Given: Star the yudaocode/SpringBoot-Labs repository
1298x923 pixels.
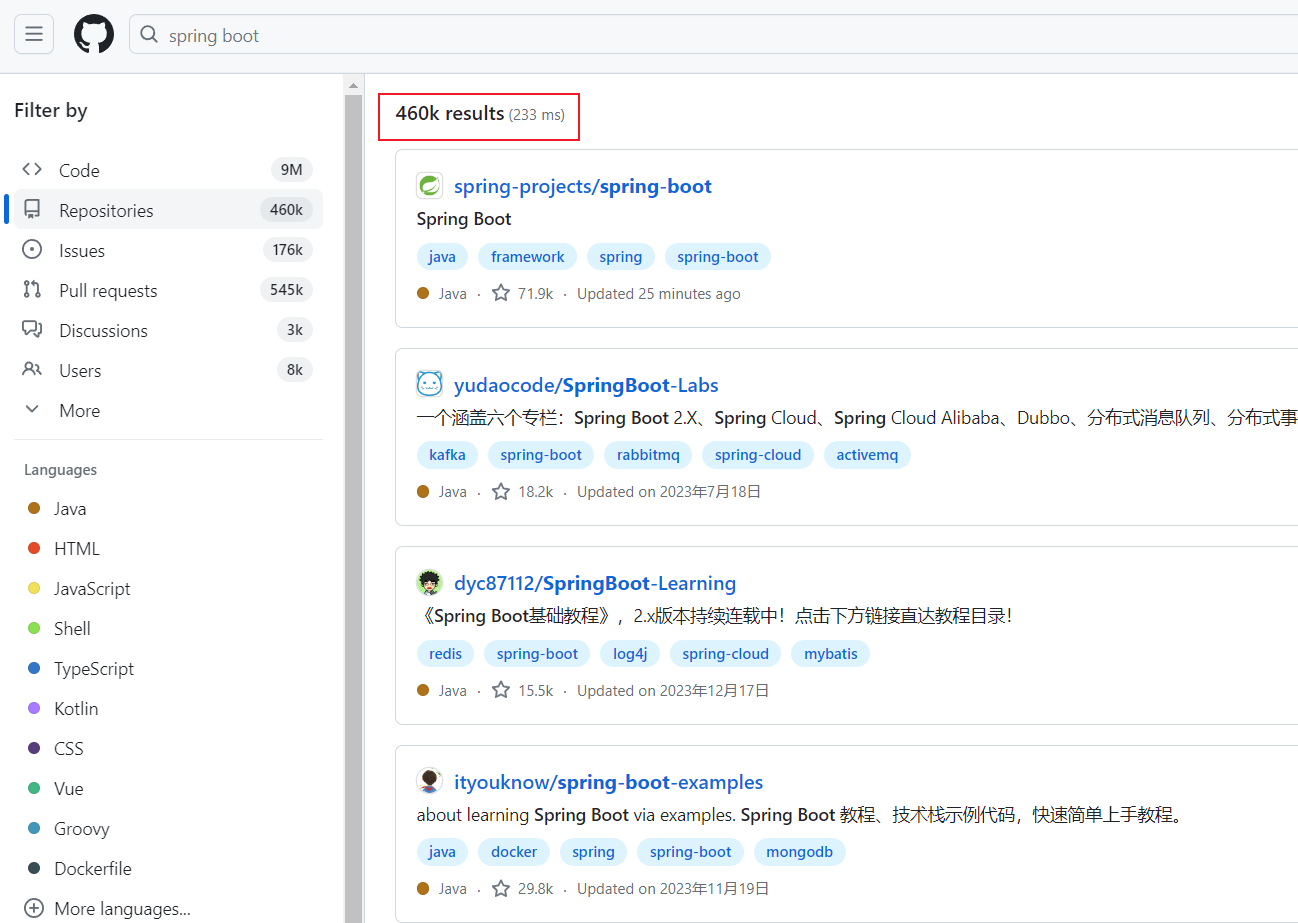Looking at the screenshot, I should (501, 492).
